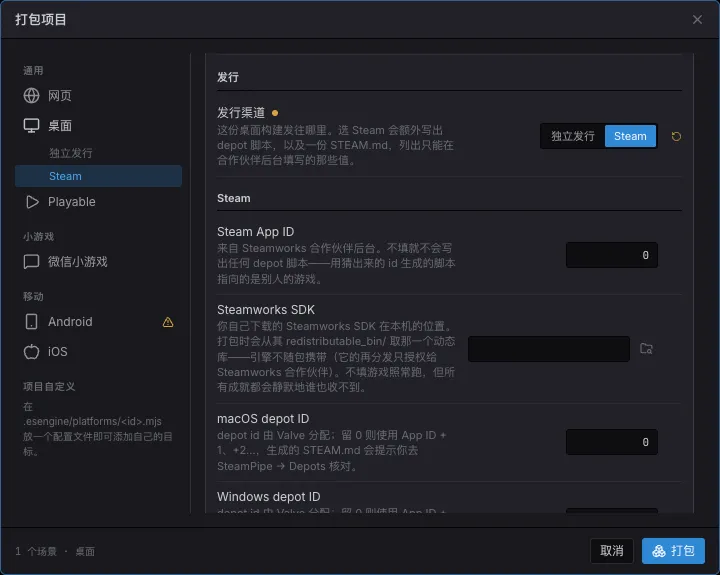Click the Steamworks SDK label
The height and width of the screenshot is (575, 720).
266,310
